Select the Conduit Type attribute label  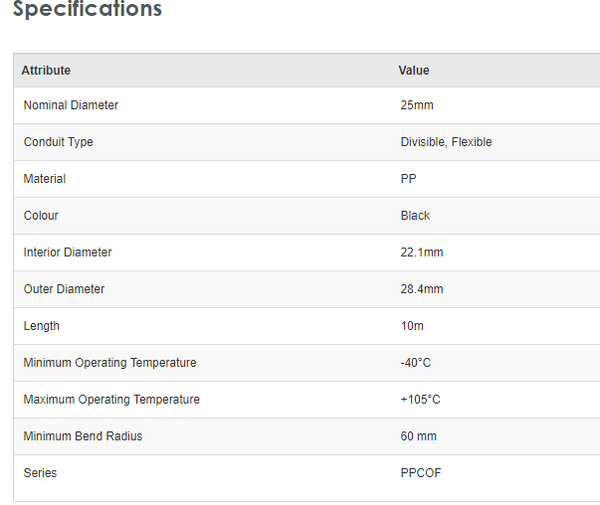pos(58,142)
